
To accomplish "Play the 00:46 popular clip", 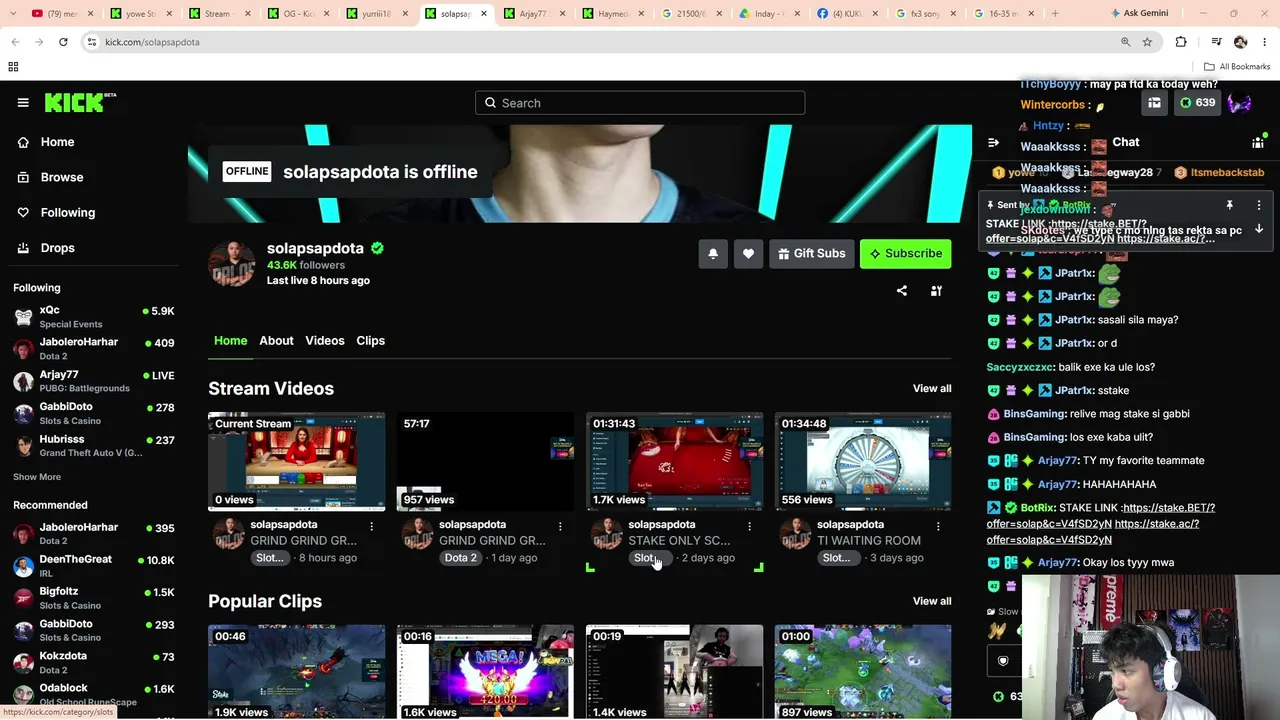I will tap(296, 672).
